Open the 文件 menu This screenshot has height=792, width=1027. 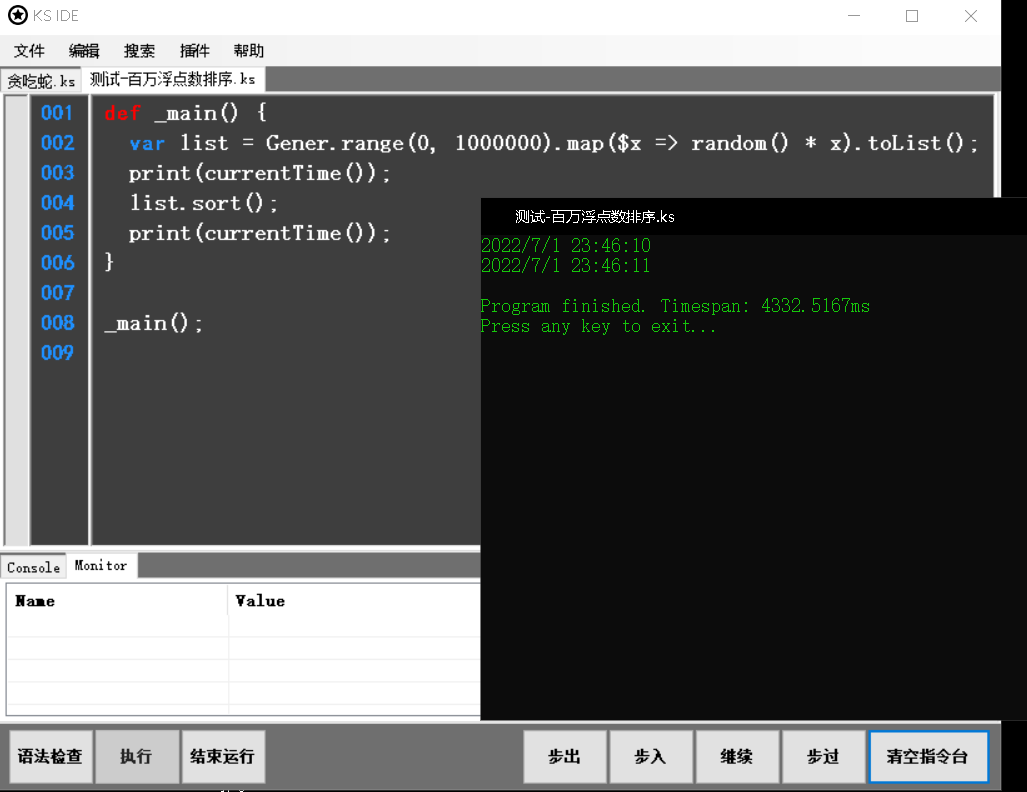coord(29,50)
